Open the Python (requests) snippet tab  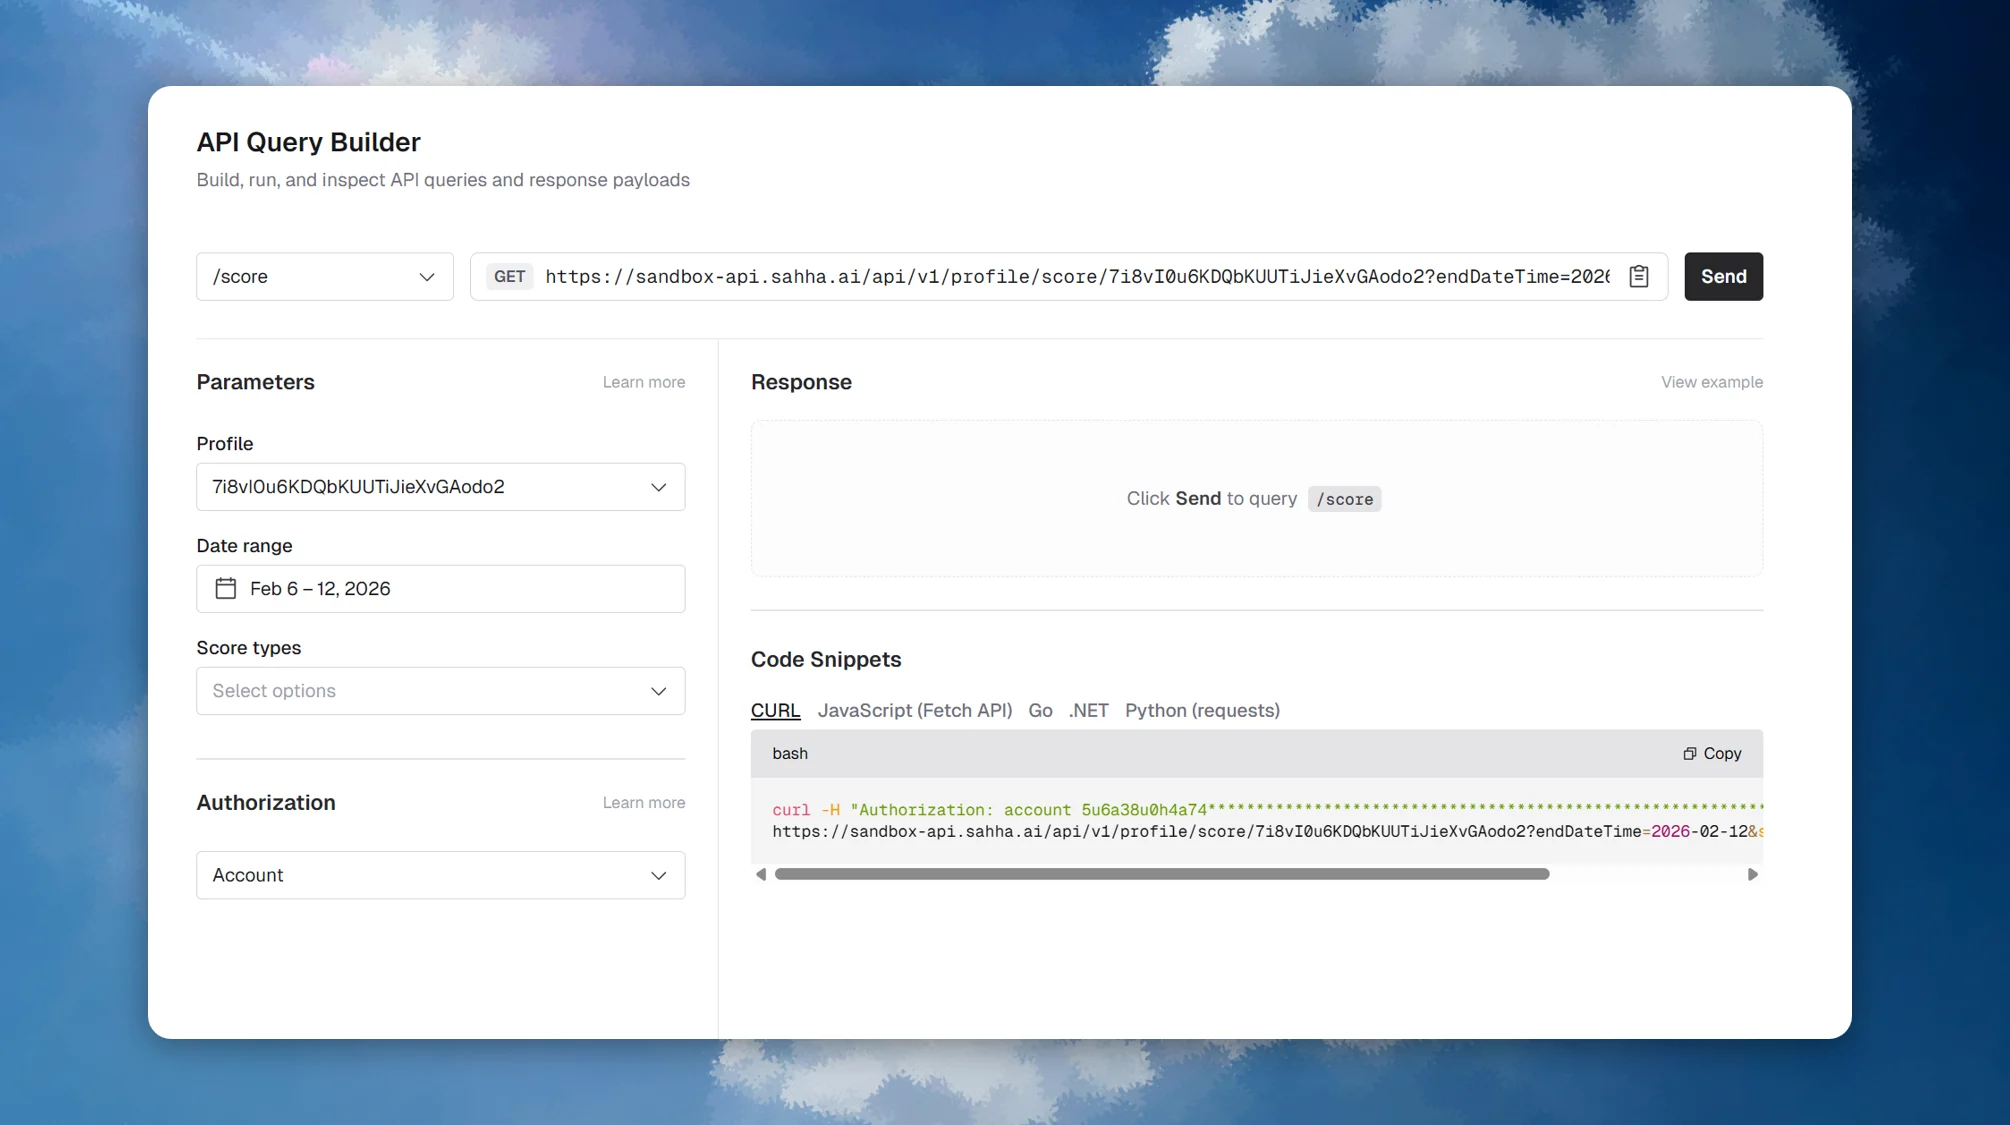pos(1202,710)
